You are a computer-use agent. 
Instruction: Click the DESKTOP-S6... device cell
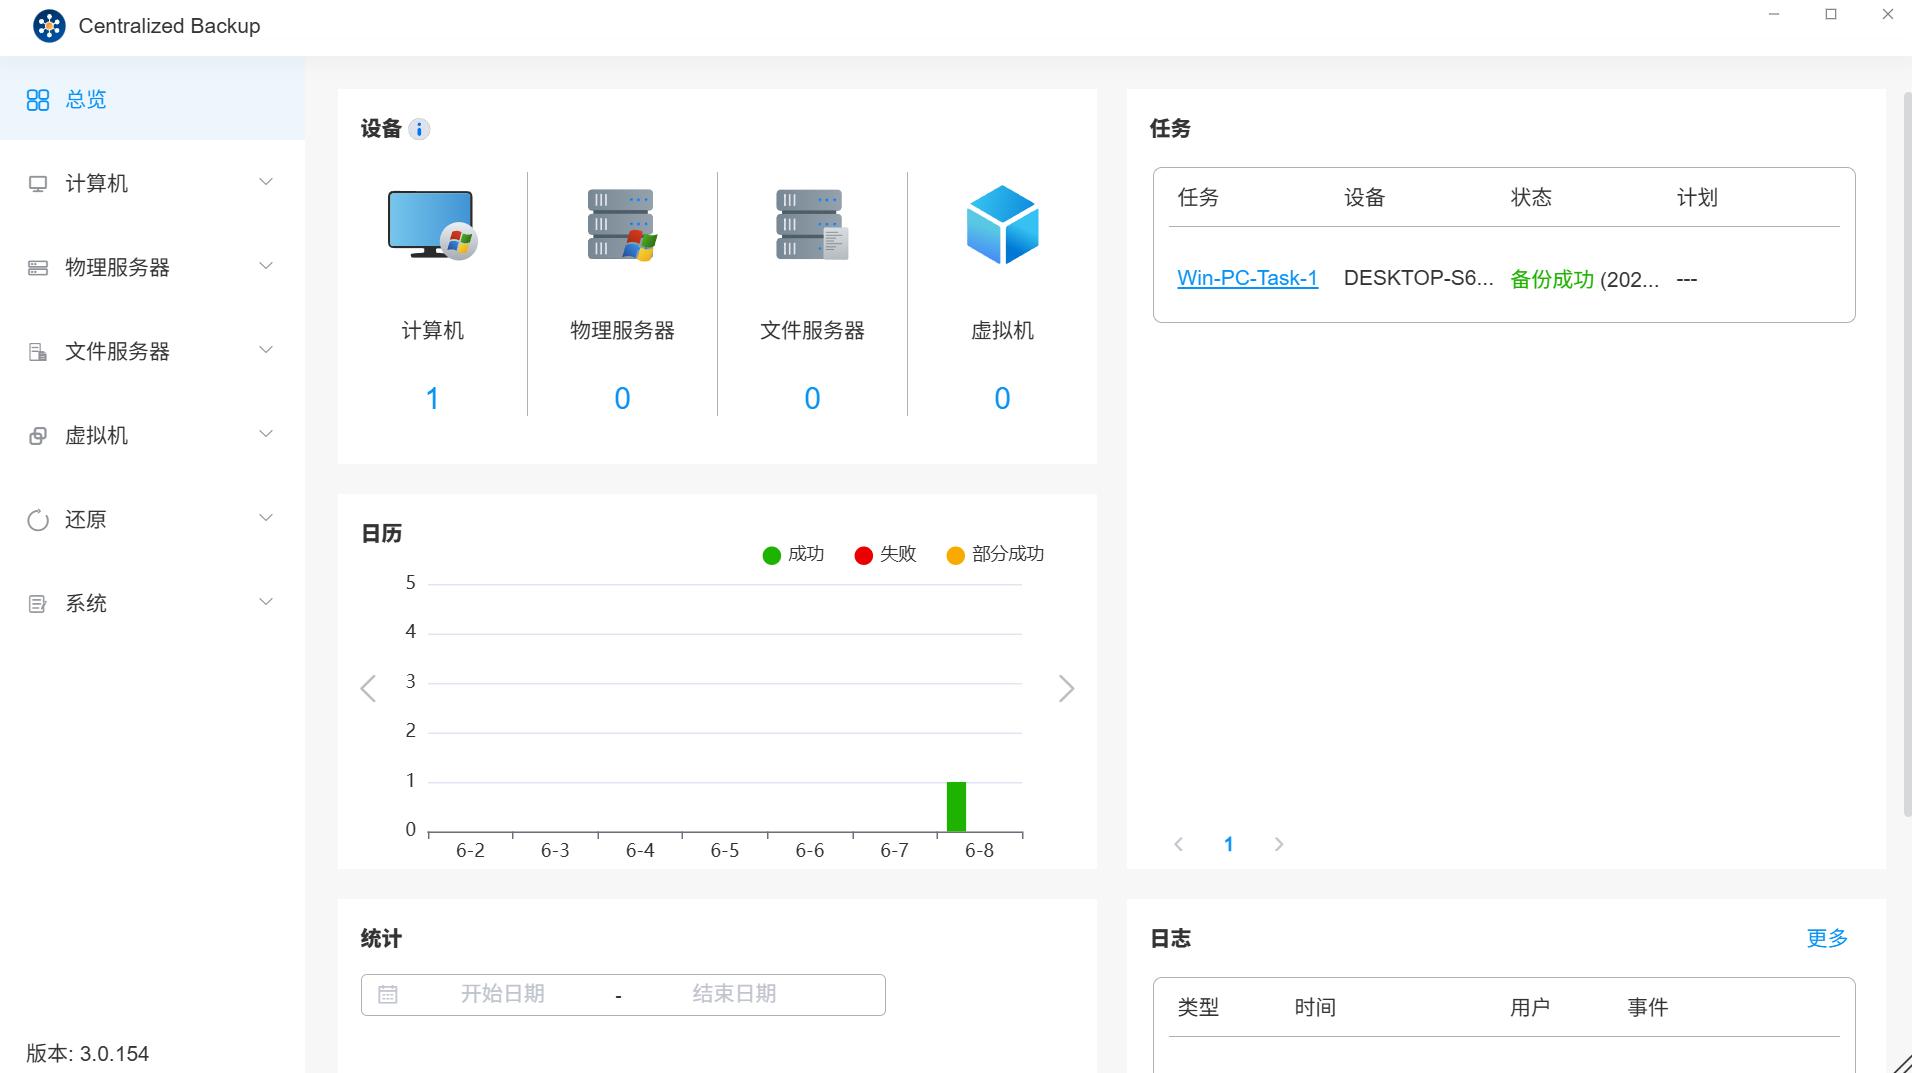coord(1418,278)
